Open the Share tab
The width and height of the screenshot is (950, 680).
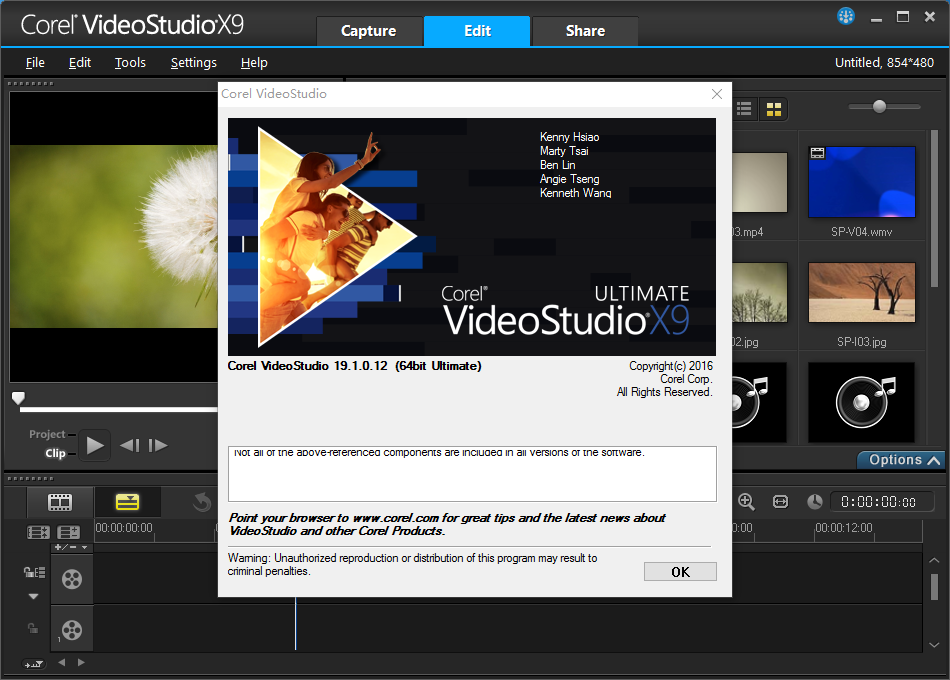585,31
